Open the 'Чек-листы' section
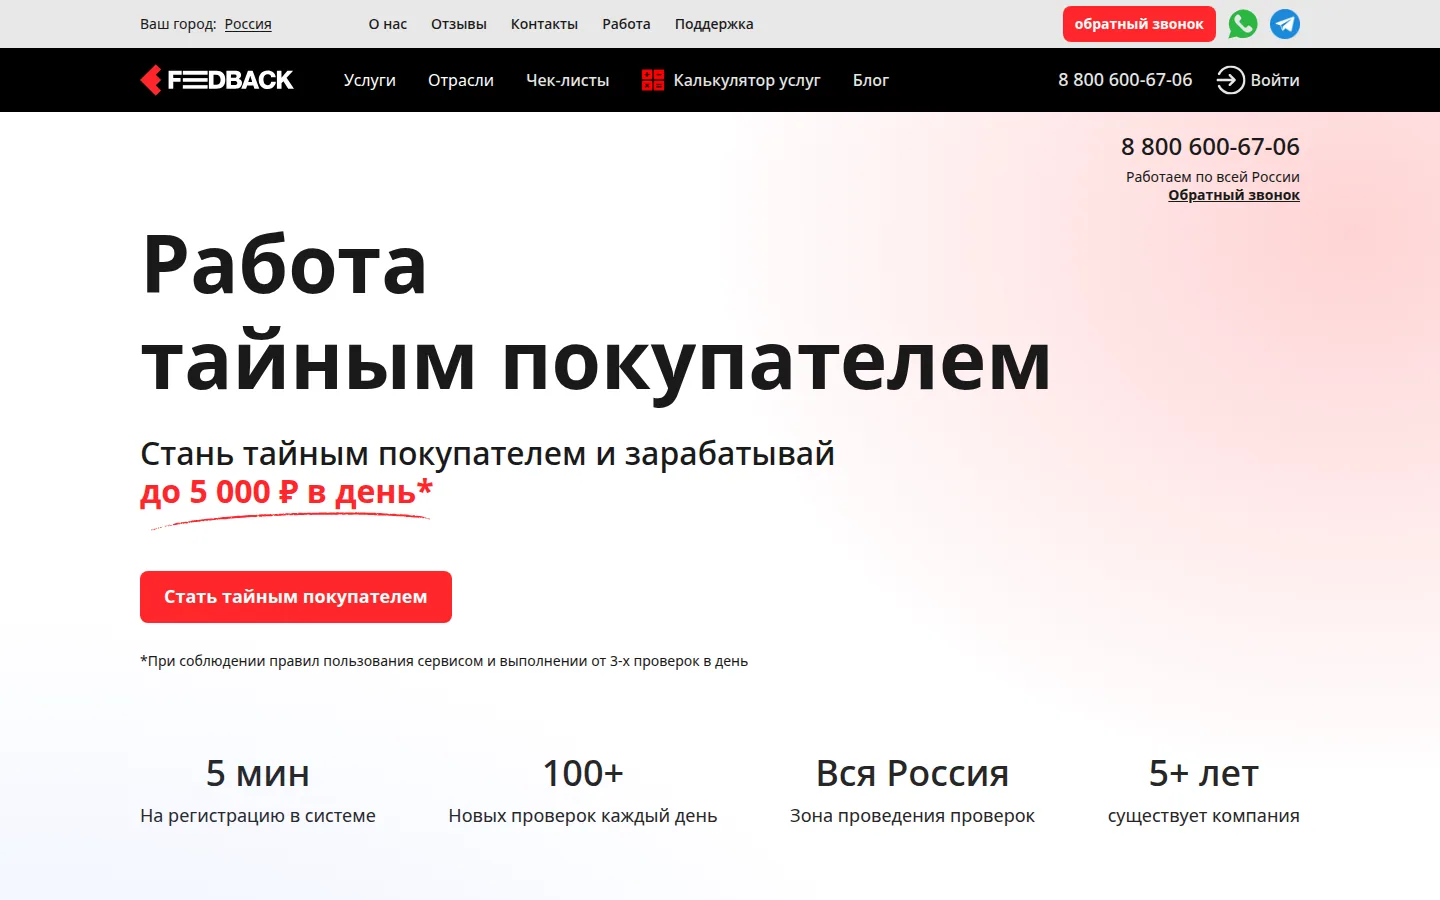This screenshot has width=1440, height=900. (x=568, y=80)
